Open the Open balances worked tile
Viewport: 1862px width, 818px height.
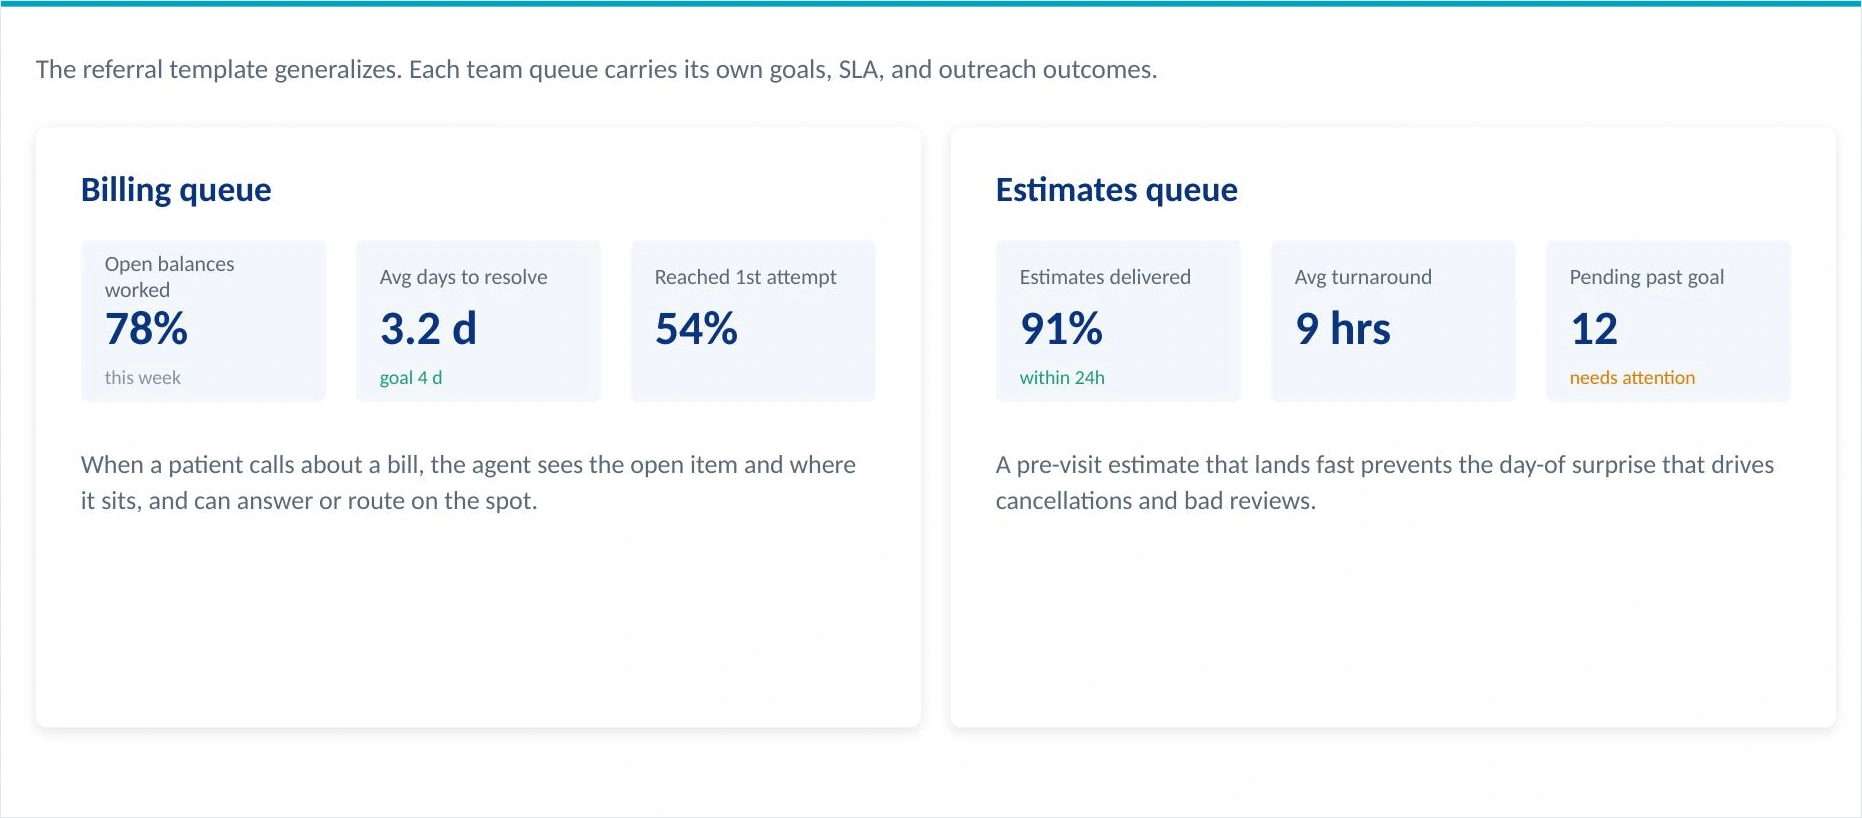[x=203, y=321]
